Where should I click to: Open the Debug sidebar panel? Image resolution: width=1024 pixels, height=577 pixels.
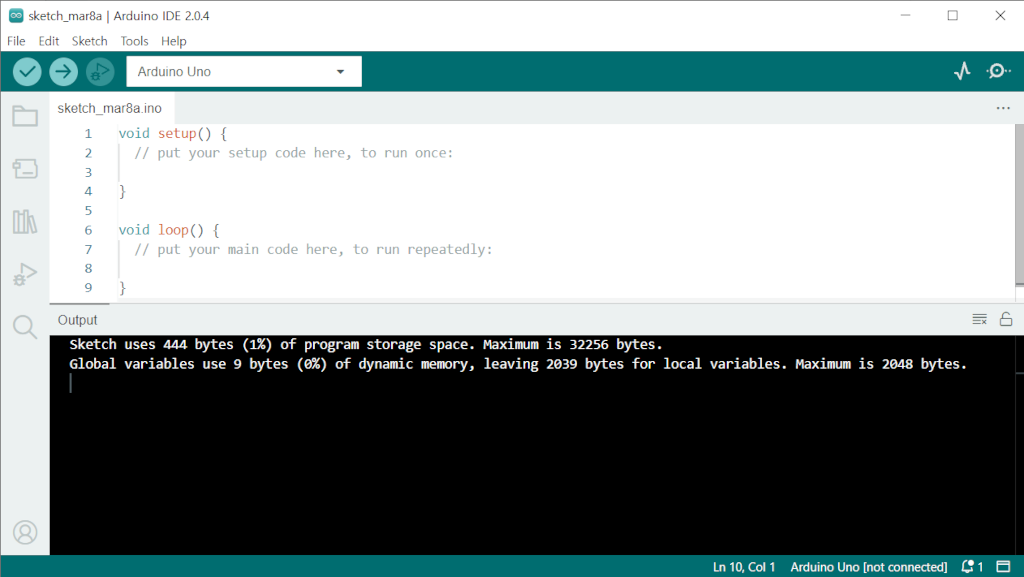pyautogui.click(x=25, y=274)
